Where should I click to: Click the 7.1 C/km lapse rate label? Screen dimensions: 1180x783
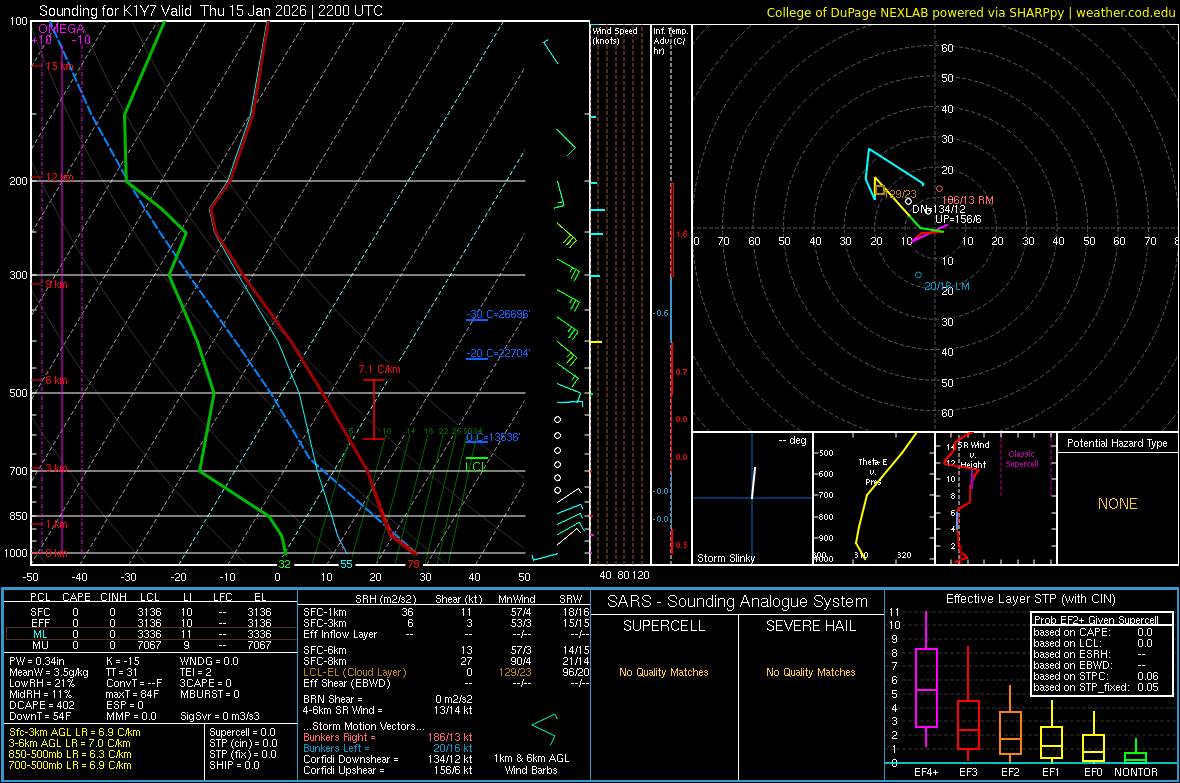tap(379, 369)
